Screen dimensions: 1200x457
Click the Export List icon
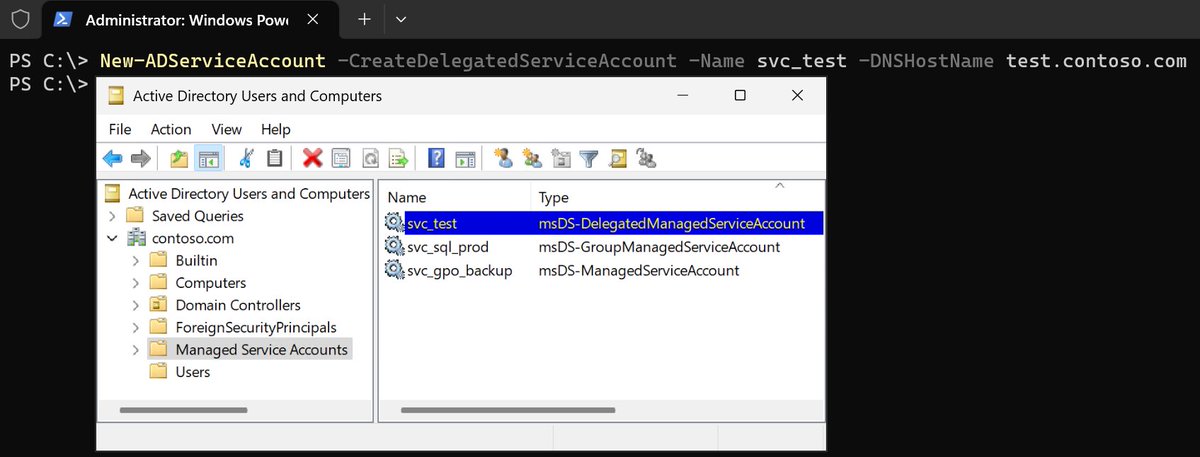tap(399, 158)
